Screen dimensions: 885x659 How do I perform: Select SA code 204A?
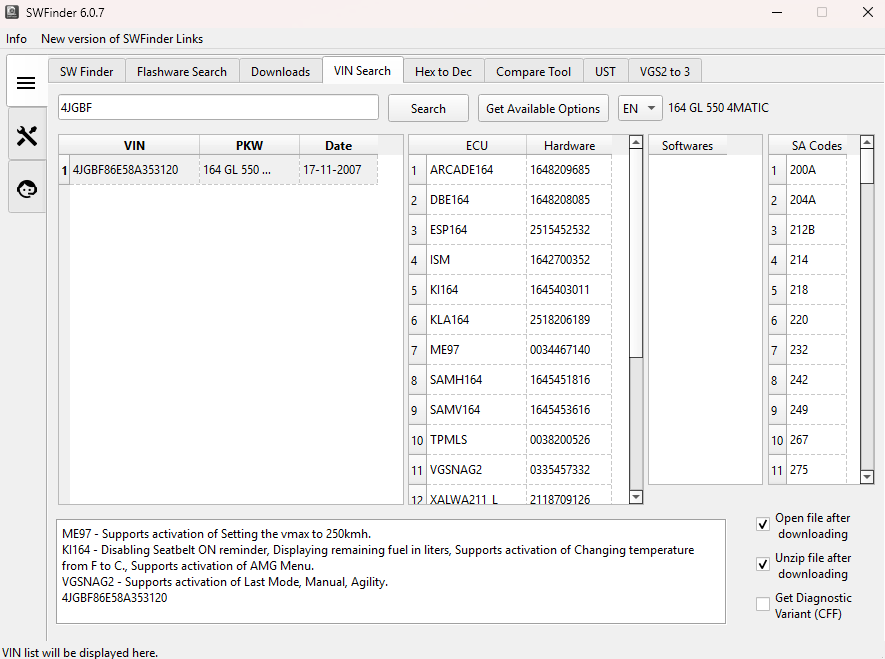coord(817,200)
